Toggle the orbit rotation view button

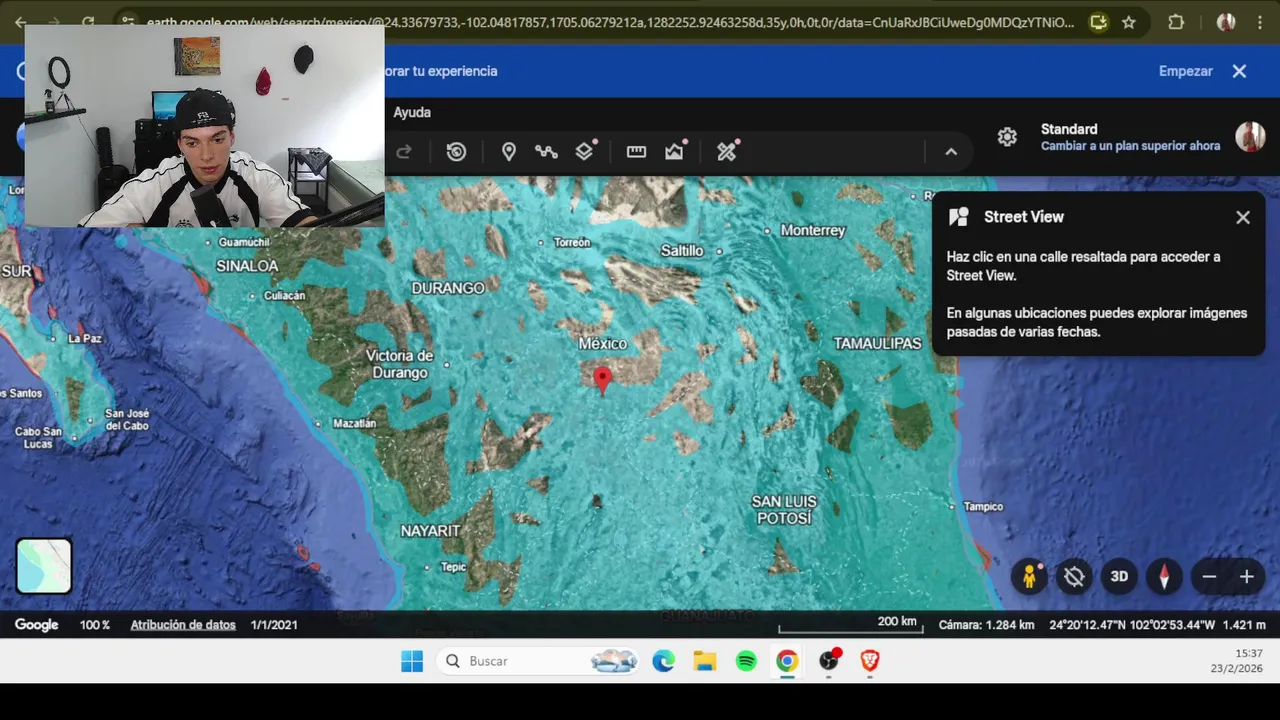[1074, 576]
